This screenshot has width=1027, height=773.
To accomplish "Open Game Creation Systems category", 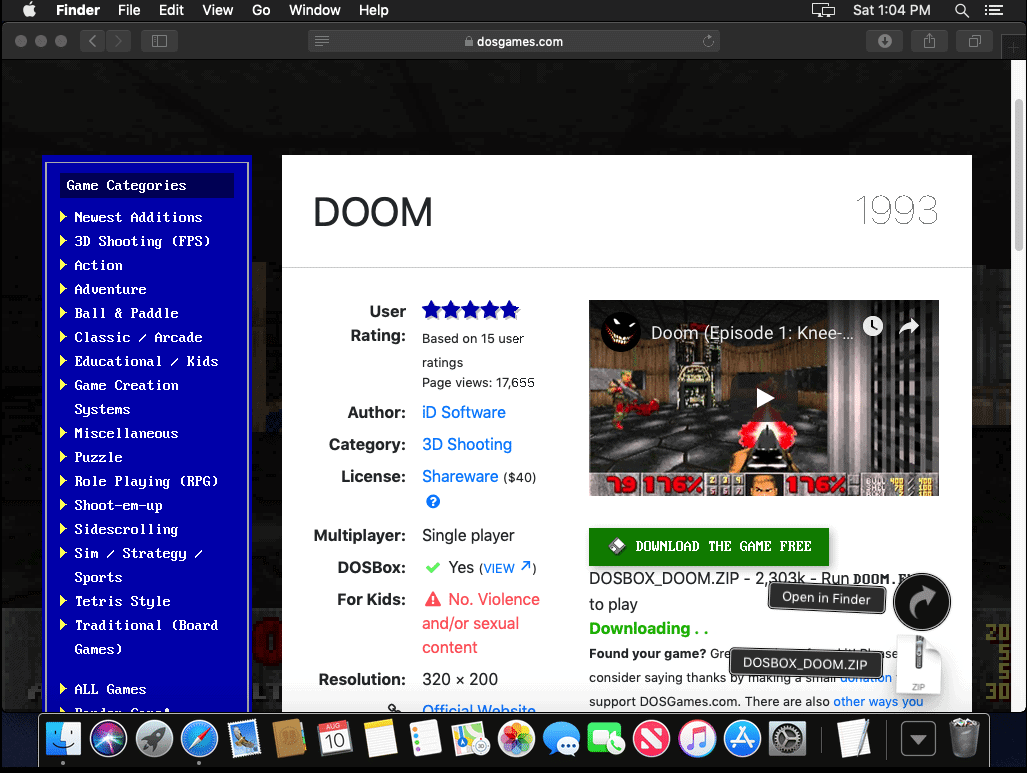I will tap(126, 397).
